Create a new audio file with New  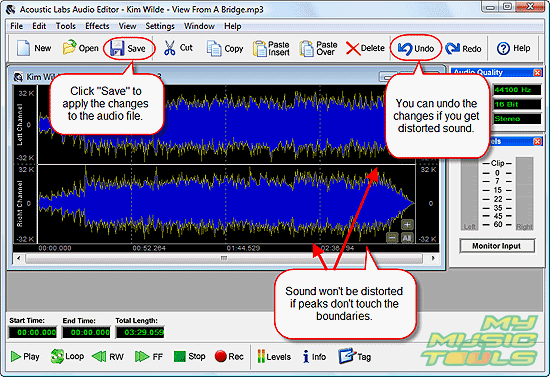tap(34, 48)
